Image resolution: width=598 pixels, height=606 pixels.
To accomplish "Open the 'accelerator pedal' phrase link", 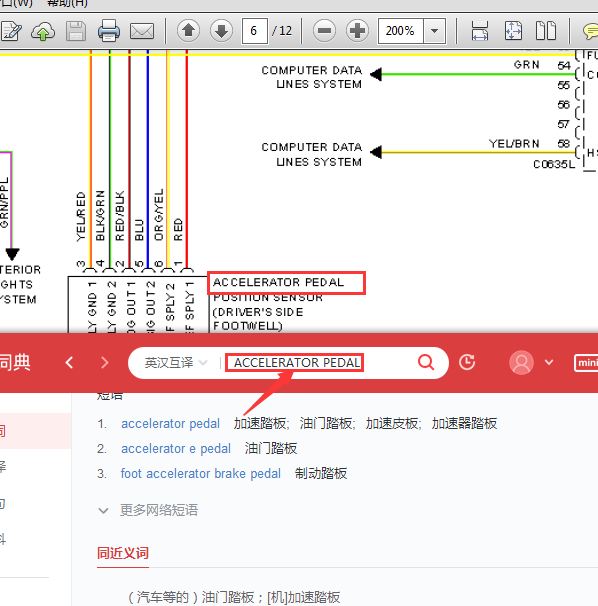I will (x=170, y=424).
